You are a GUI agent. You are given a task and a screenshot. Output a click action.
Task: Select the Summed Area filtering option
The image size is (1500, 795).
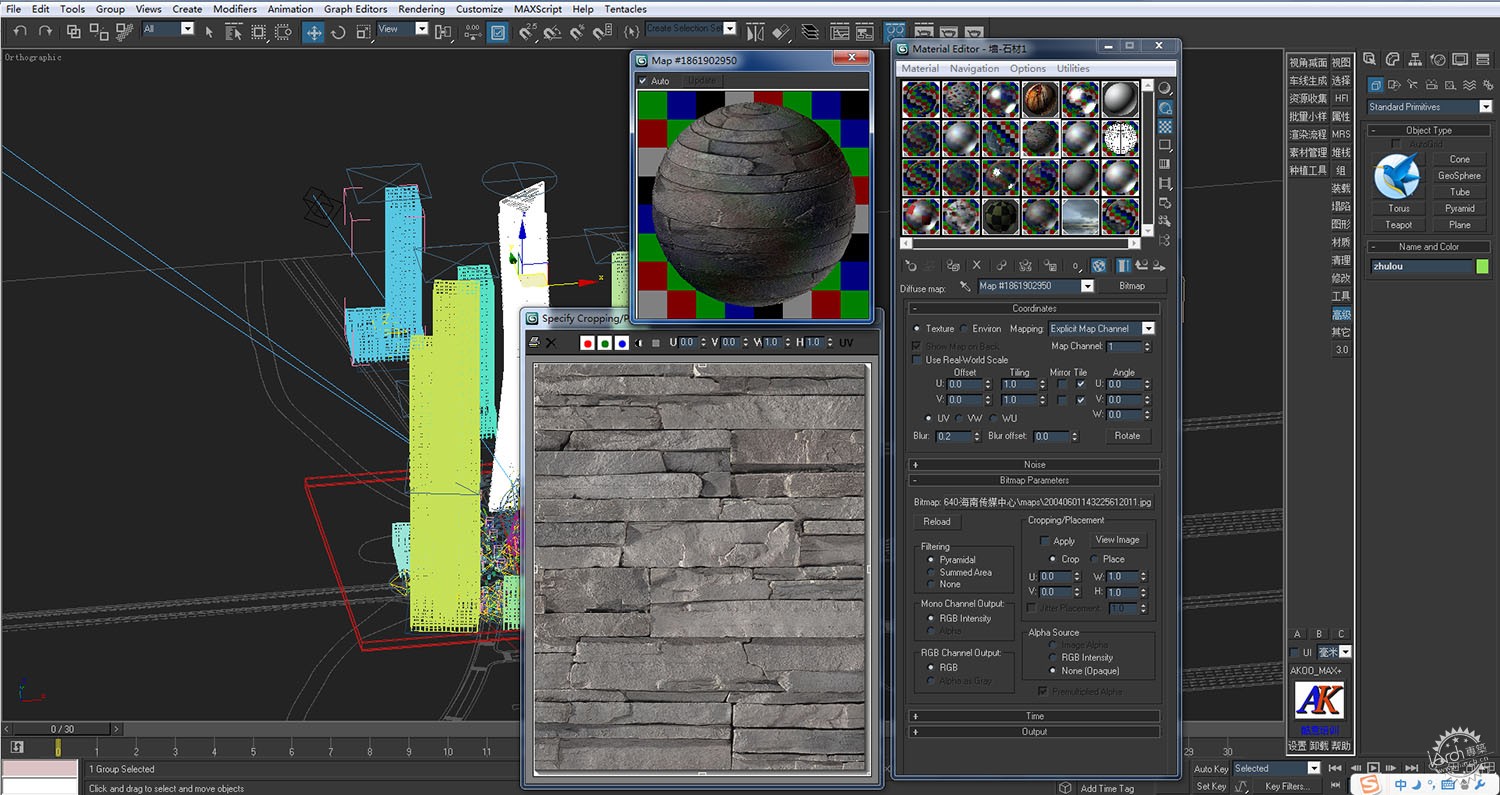[931, 572]
